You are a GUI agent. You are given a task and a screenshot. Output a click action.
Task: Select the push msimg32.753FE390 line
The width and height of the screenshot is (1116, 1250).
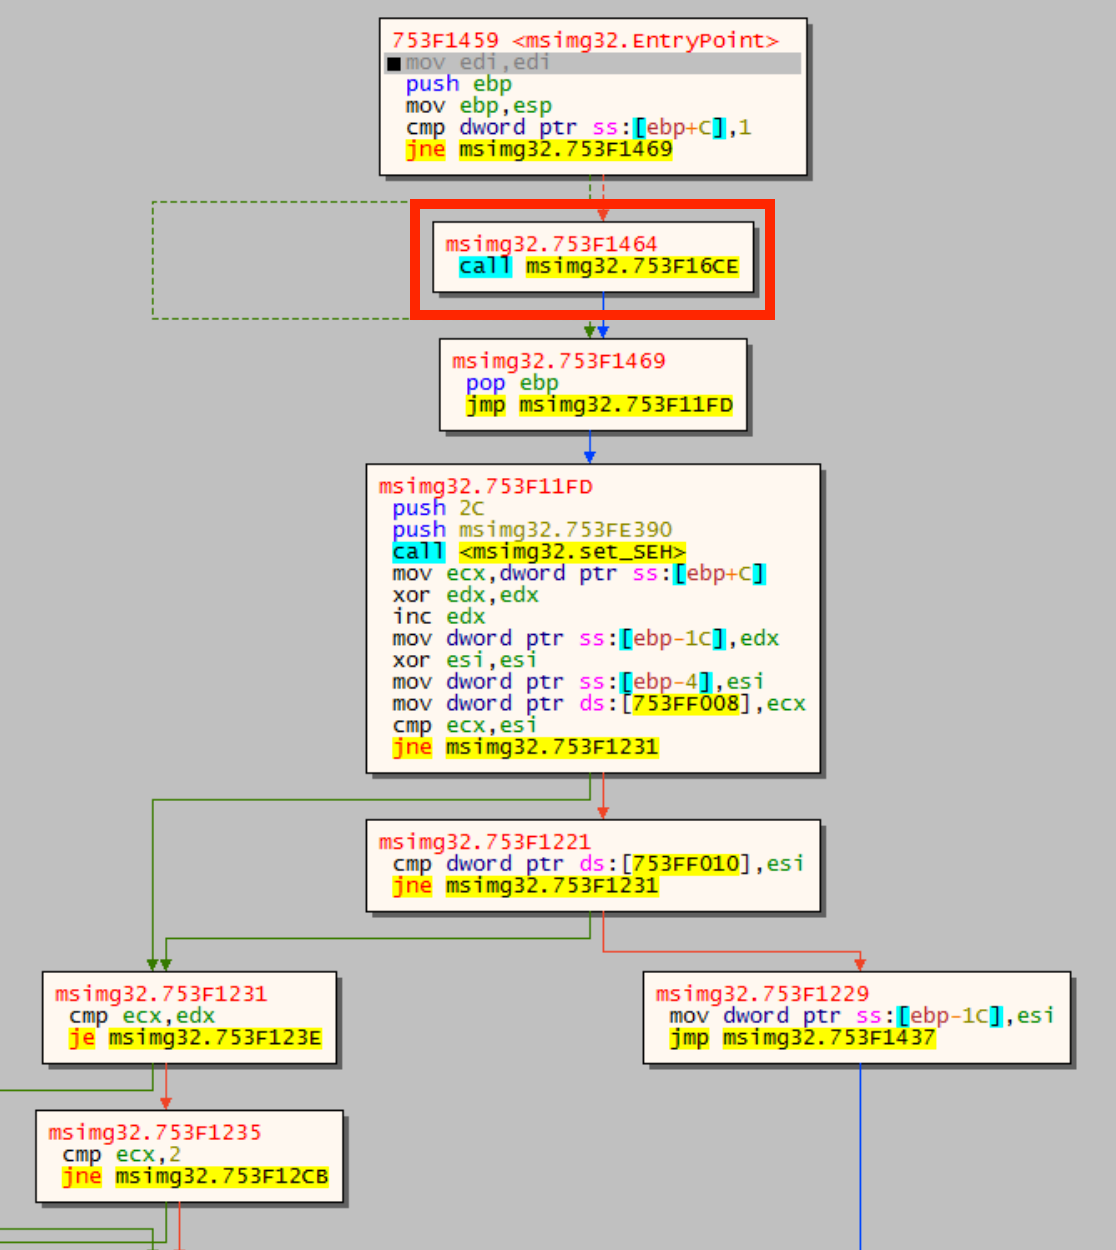pos(532,530)
